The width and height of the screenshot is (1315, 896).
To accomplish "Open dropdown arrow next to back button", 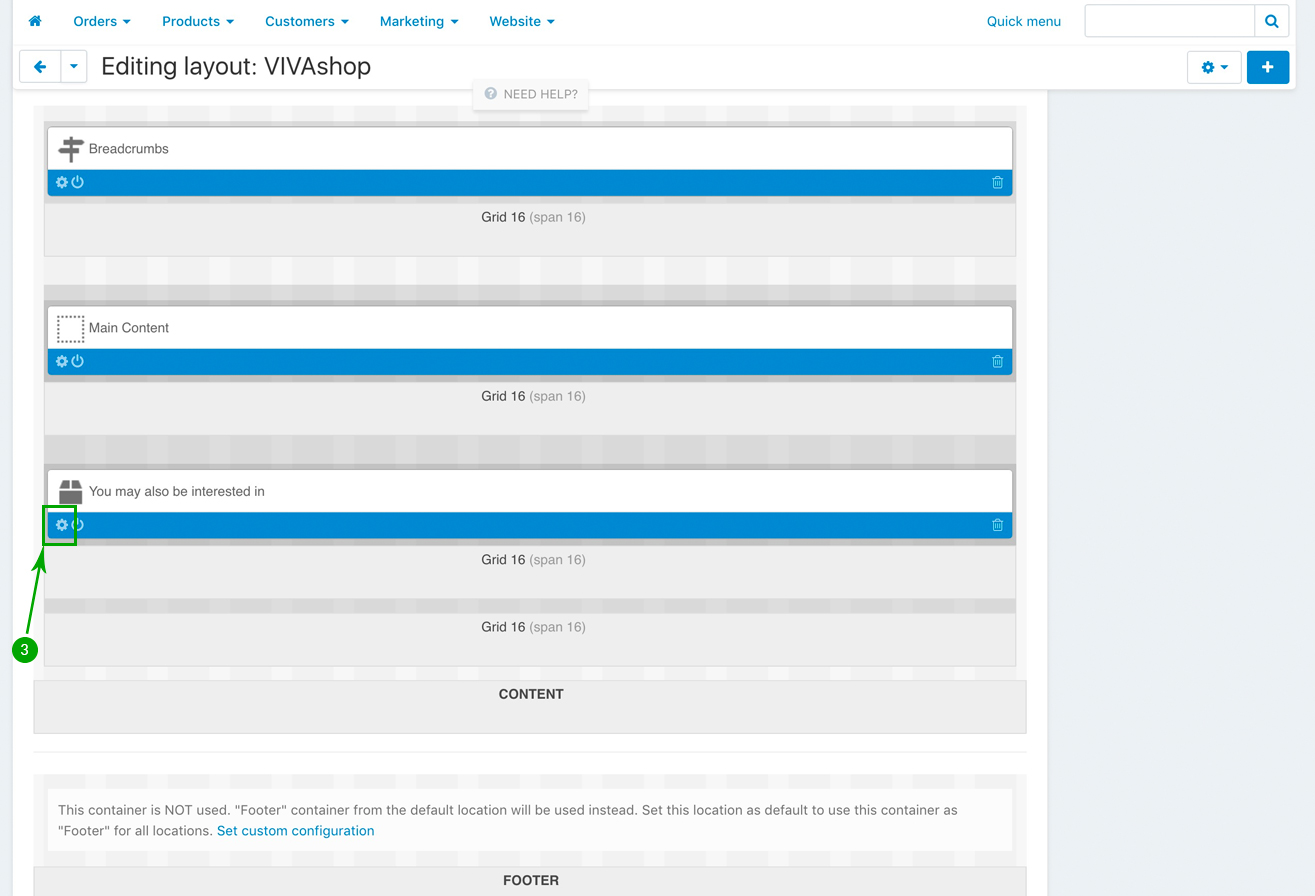I will [74, 67].
